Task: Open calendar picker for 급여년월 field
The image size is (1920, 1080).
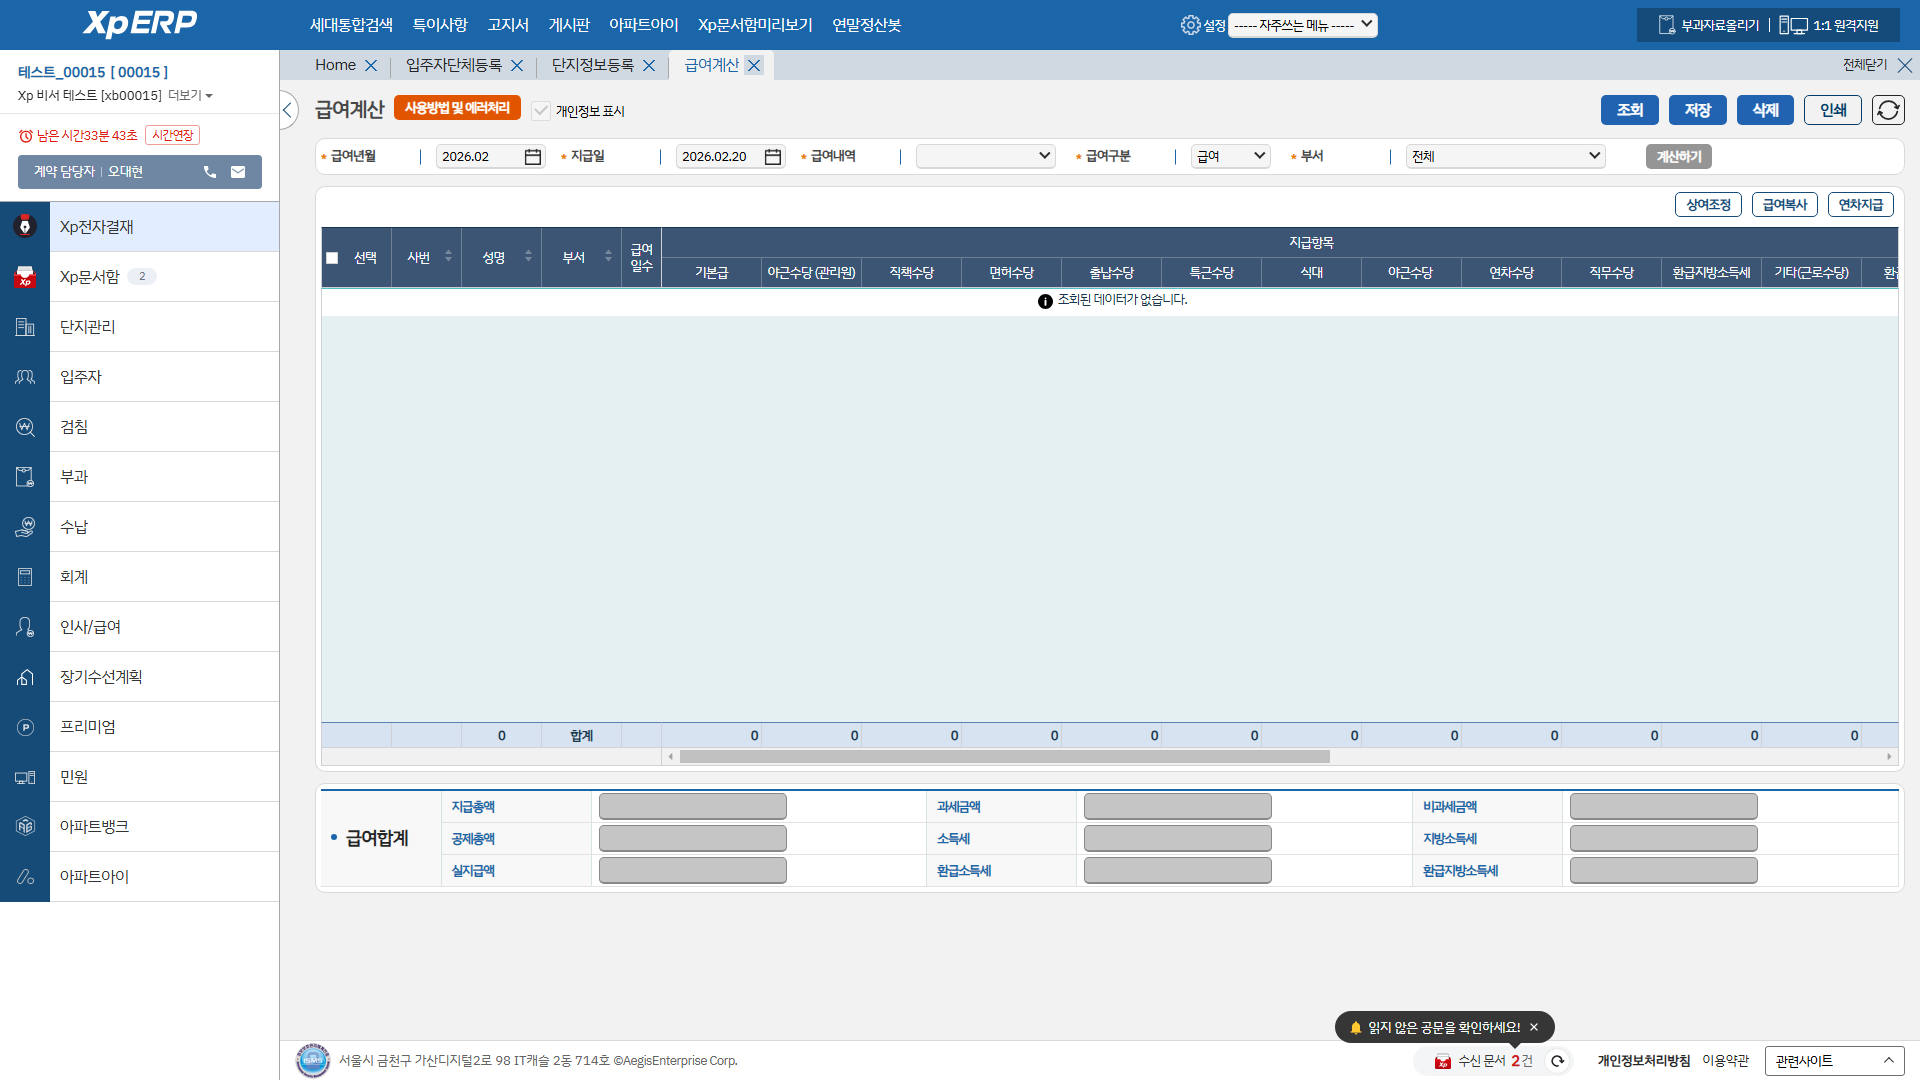Action: pos(533,157)
